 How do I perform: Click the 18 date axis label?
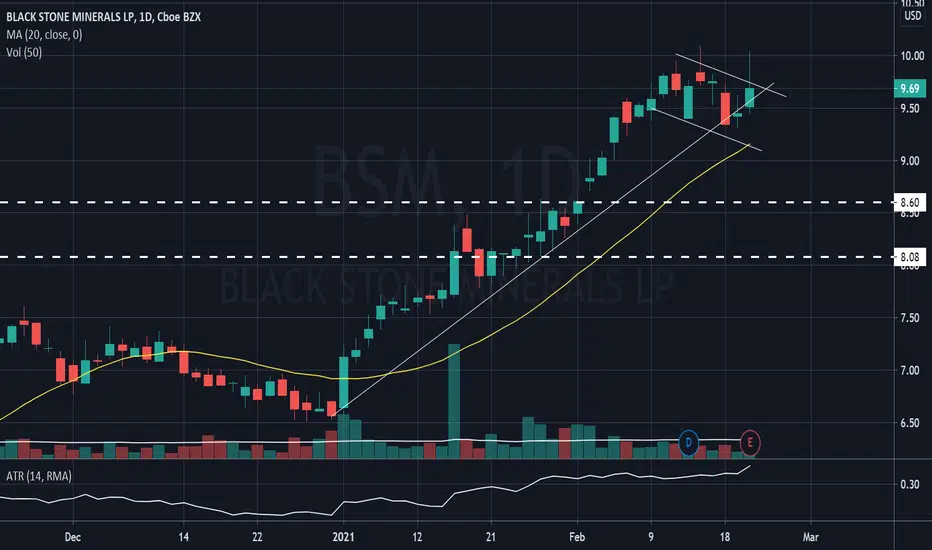pyautogui.click(x=725, y=537)
